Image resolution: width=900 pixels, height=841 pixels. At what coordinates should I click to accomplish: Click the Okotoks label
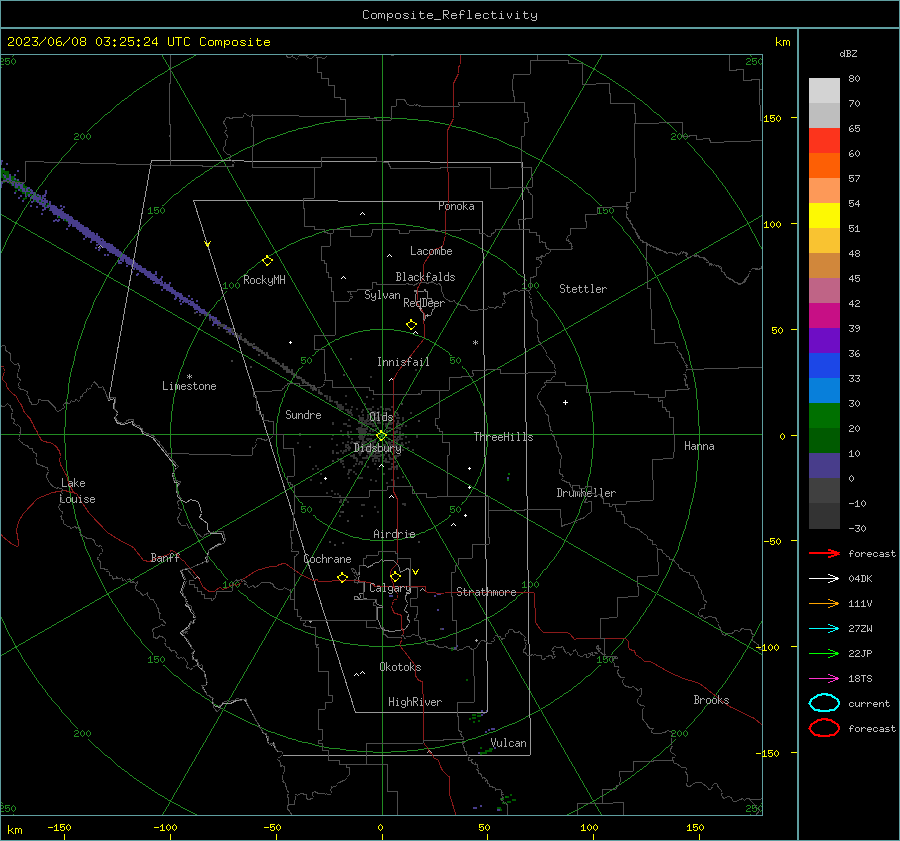tap(400, 667)
